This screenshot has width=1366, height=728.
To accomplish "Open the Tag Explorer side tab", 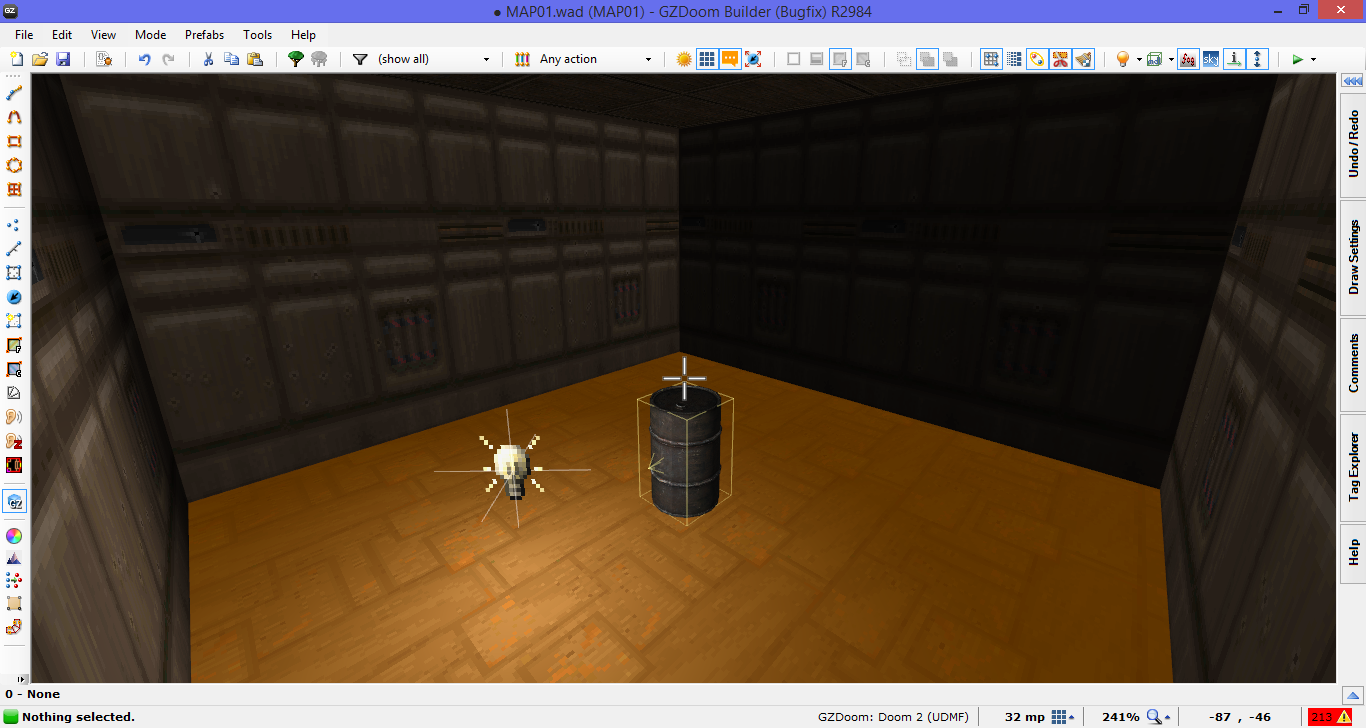I will tap(1353, 467).
